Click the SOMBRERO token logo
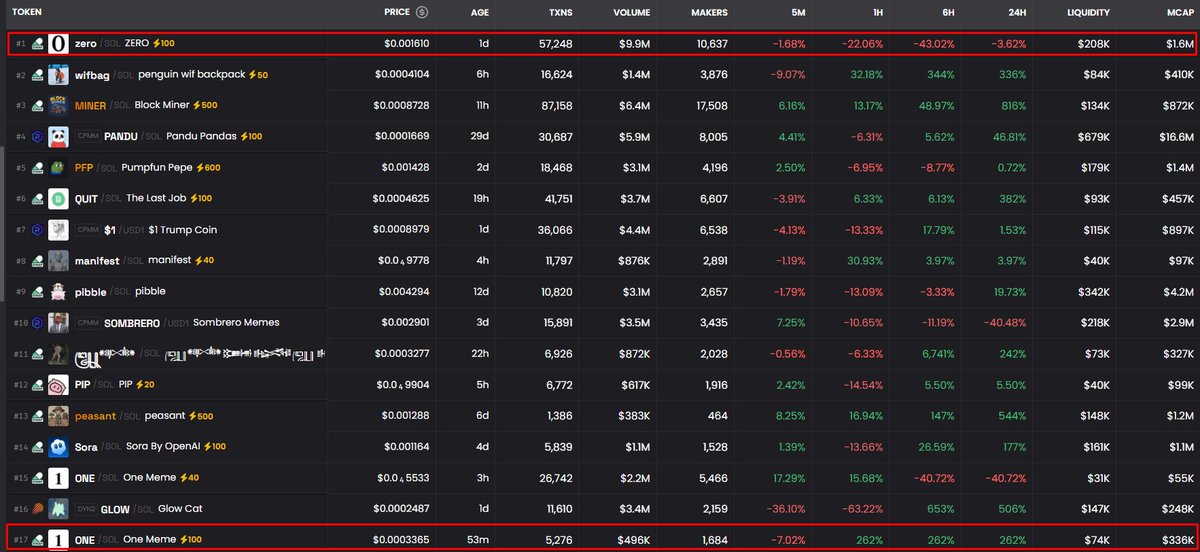The image size is (1200, 552). (x=58, y=323)
